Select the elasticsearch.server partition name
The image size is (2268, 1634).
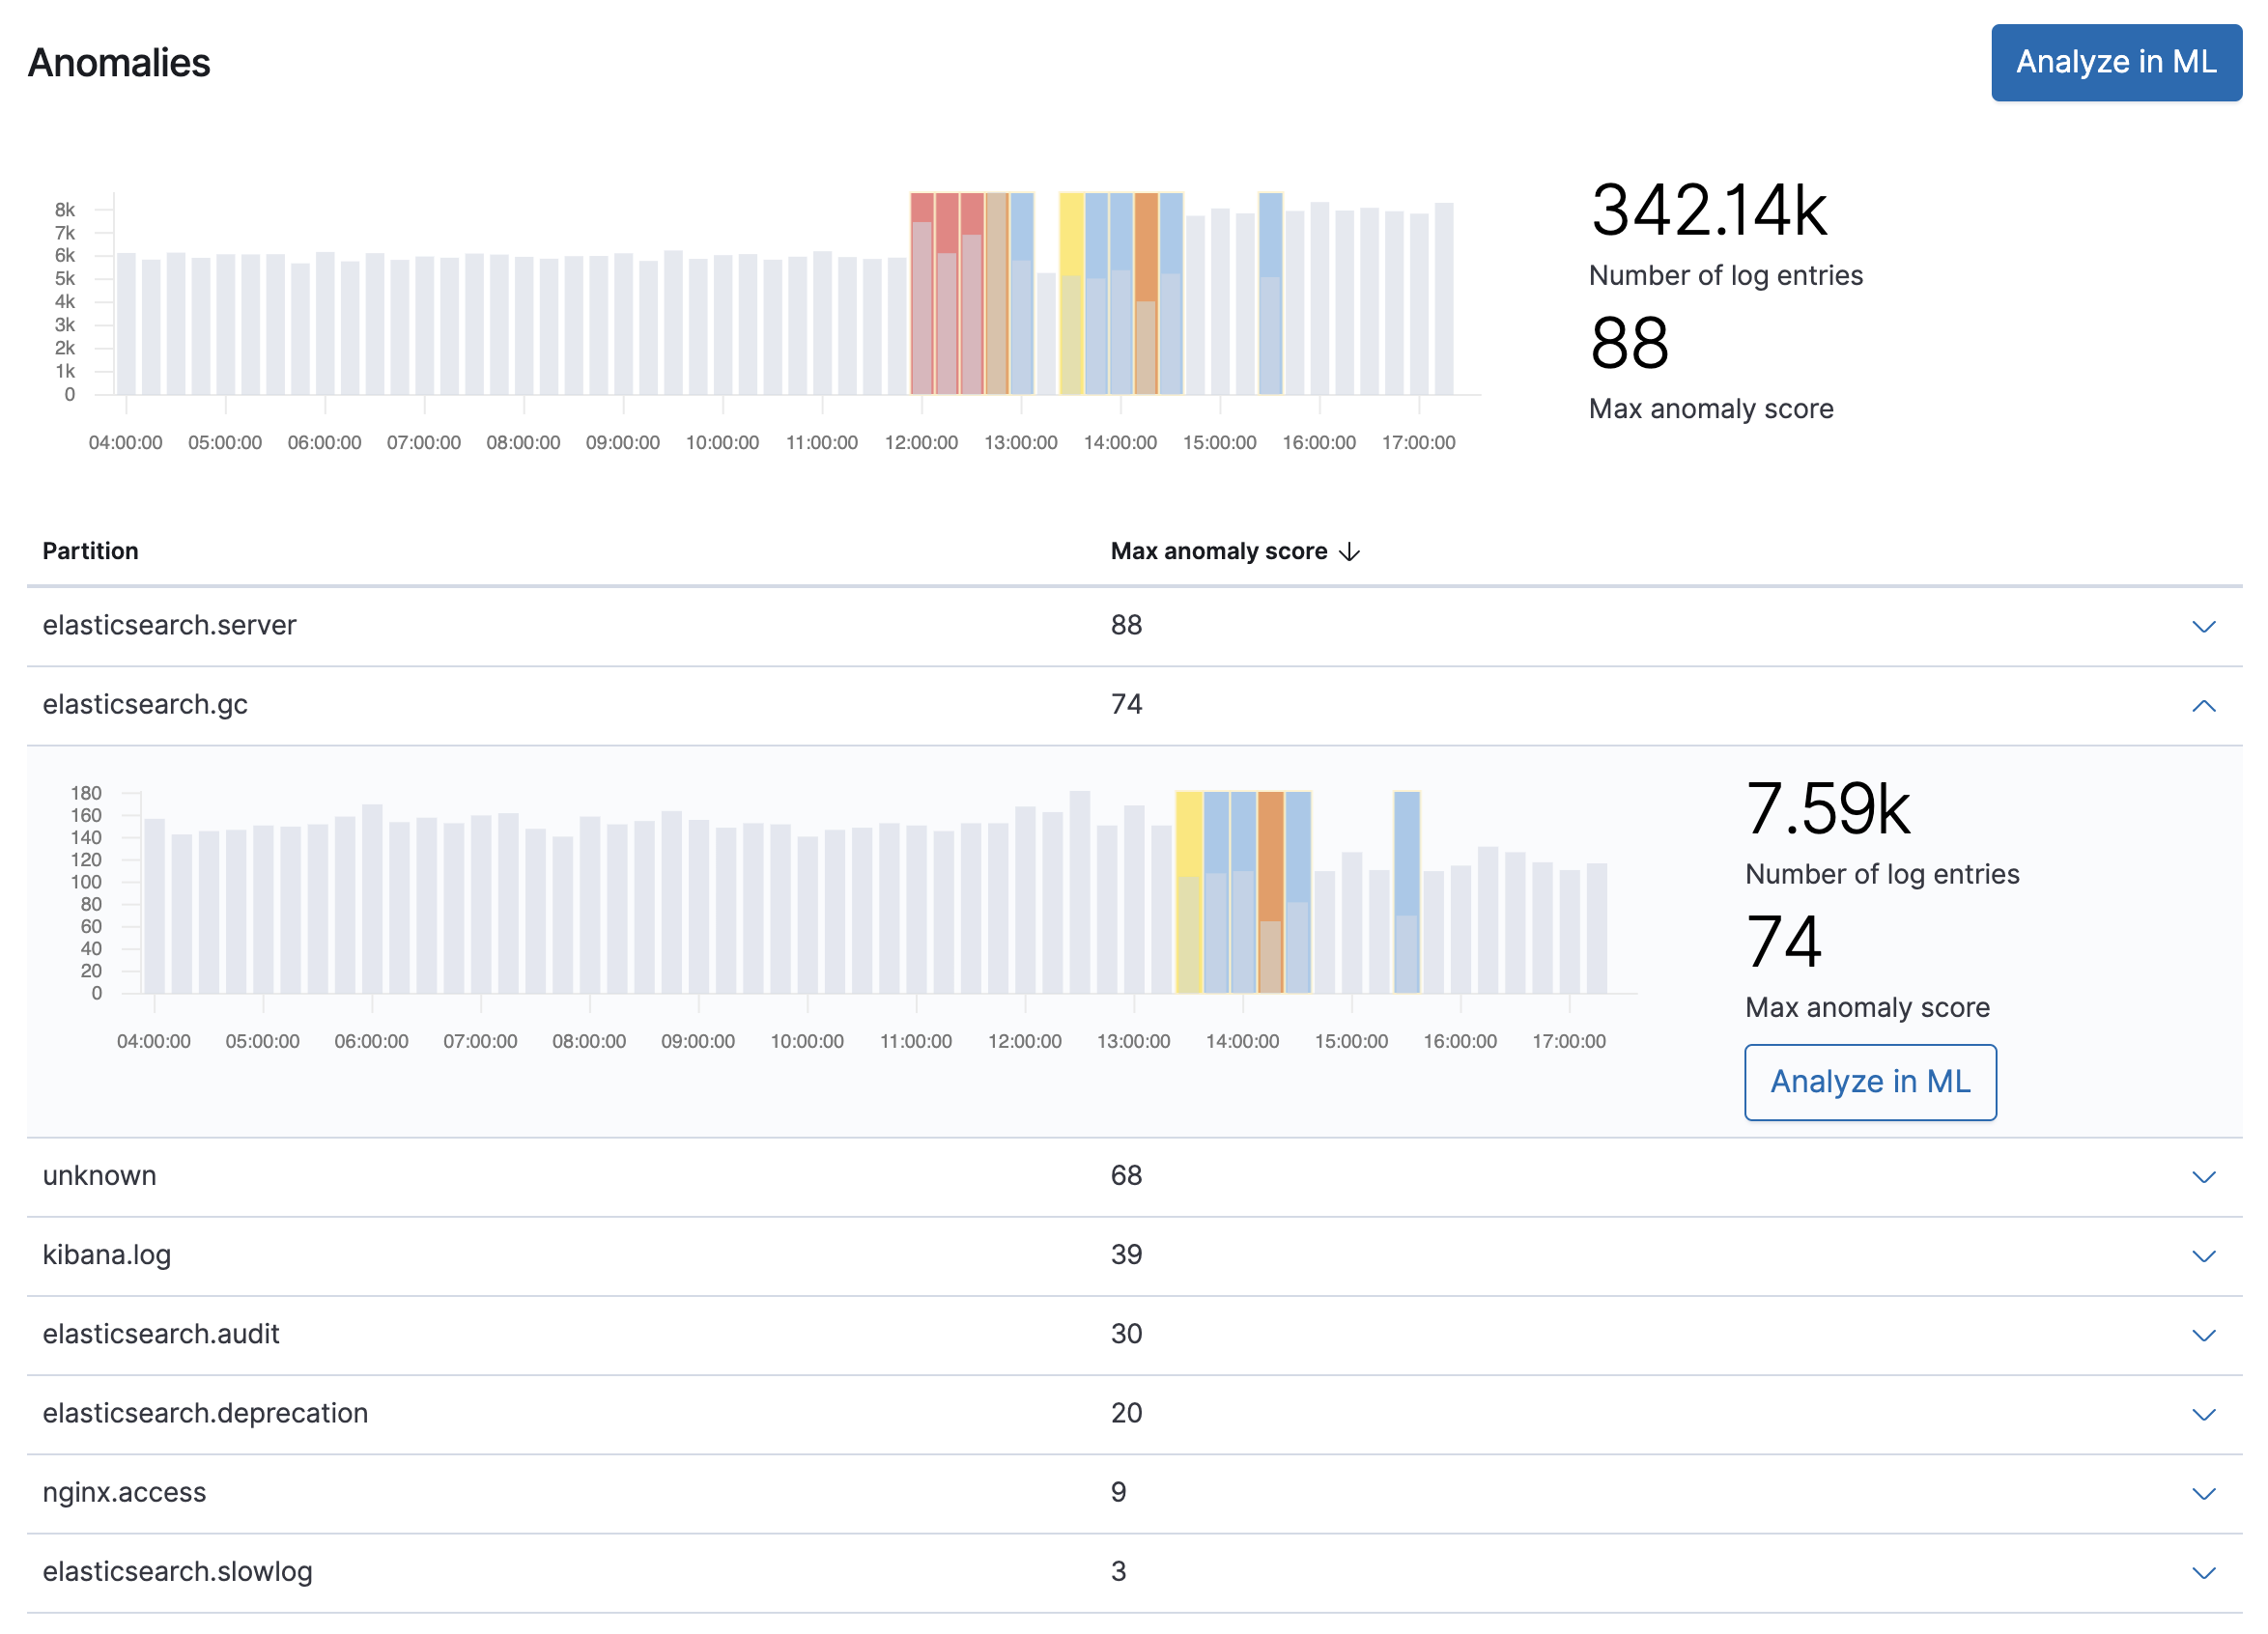[x=169, y=625]
